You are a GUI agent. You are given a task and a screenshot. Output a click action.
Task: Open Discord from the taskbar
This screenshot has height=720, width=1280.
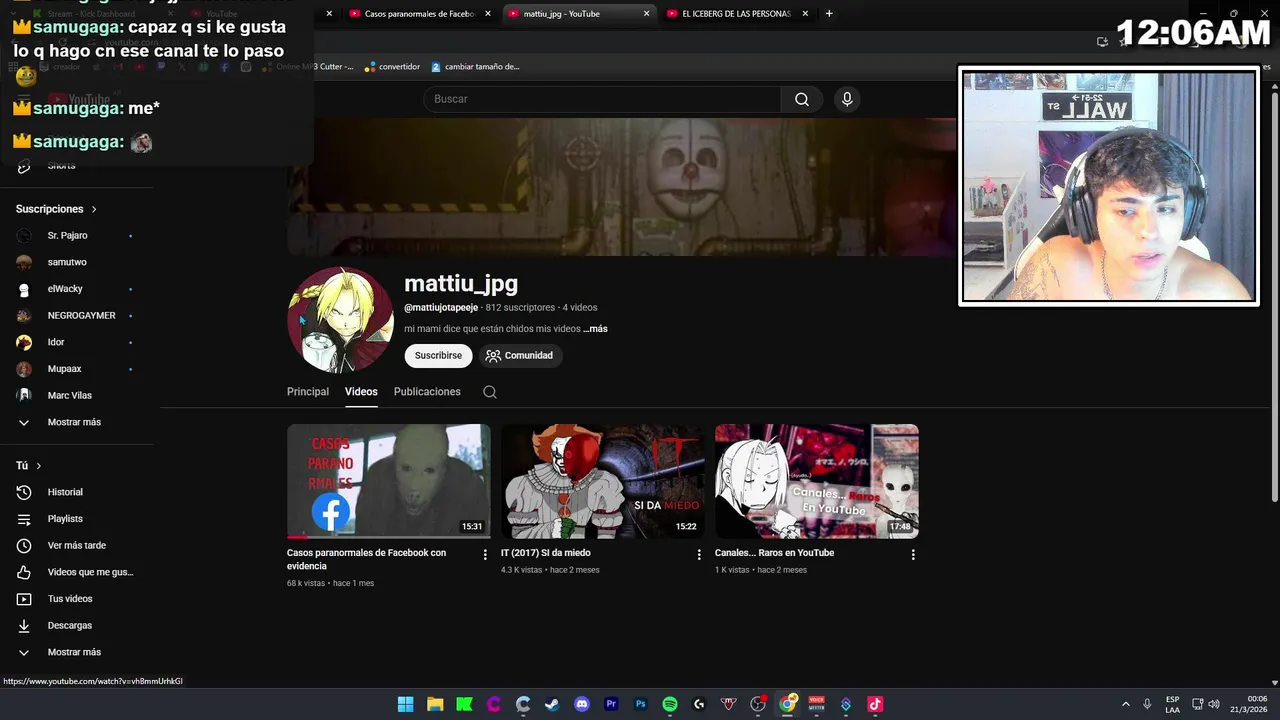pos(582,704)
